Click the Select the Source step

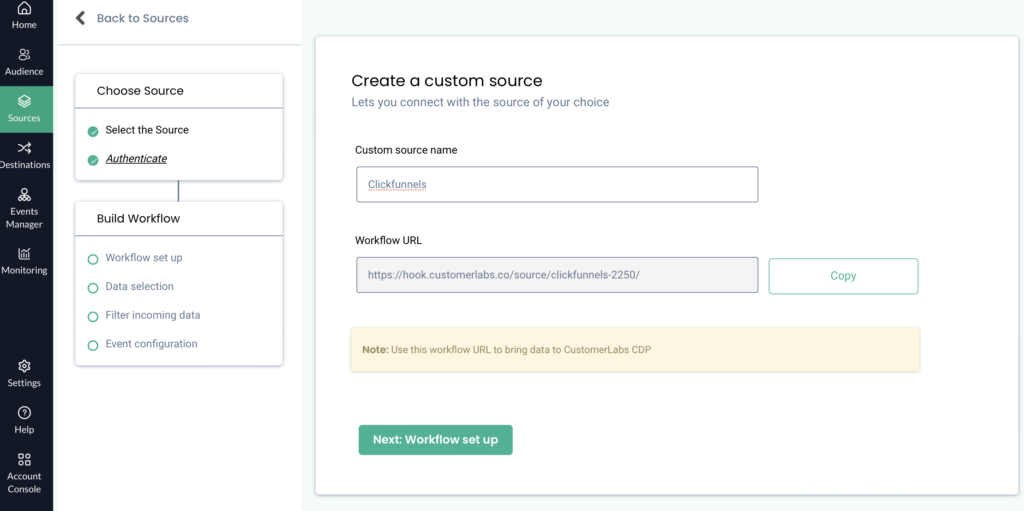[x=147, y=130]
